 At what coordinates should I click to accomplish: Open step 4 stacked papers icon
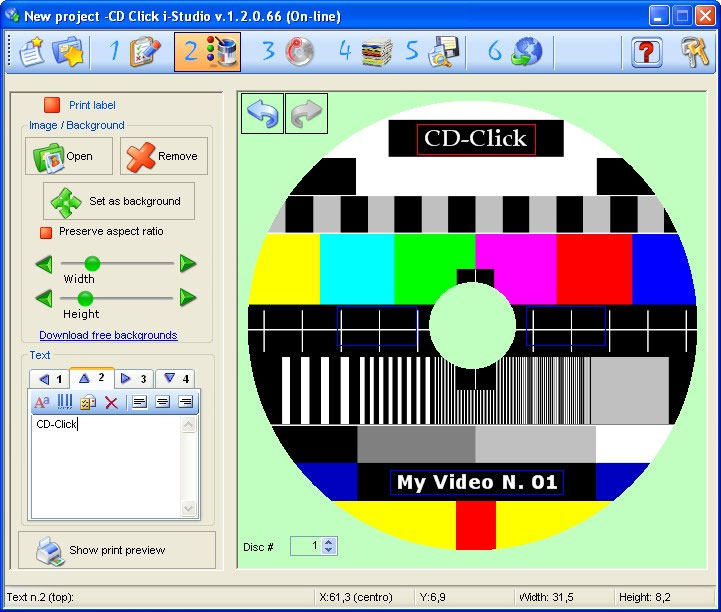[366, 51]
